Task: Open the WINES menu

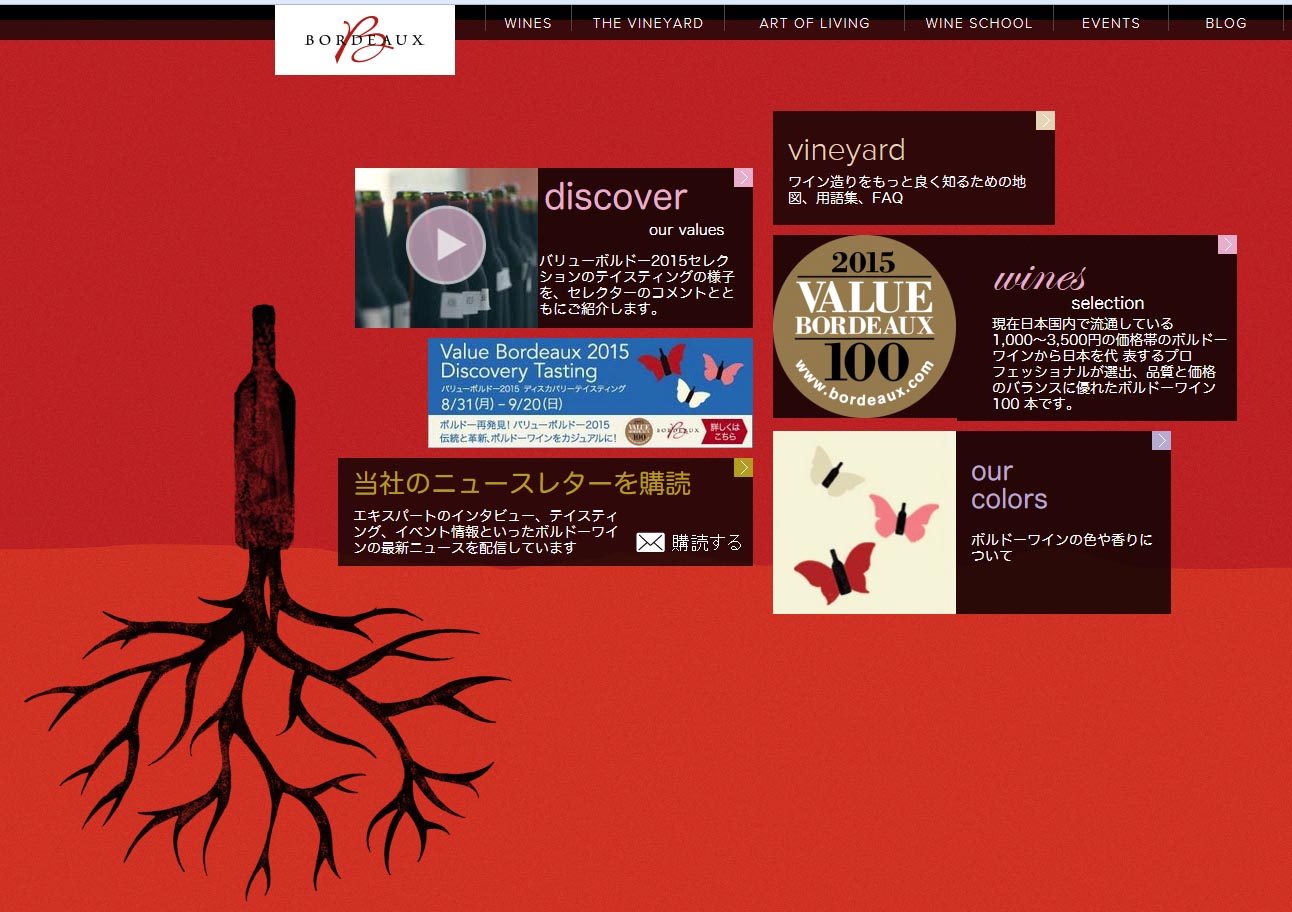Action: [528, 23]
